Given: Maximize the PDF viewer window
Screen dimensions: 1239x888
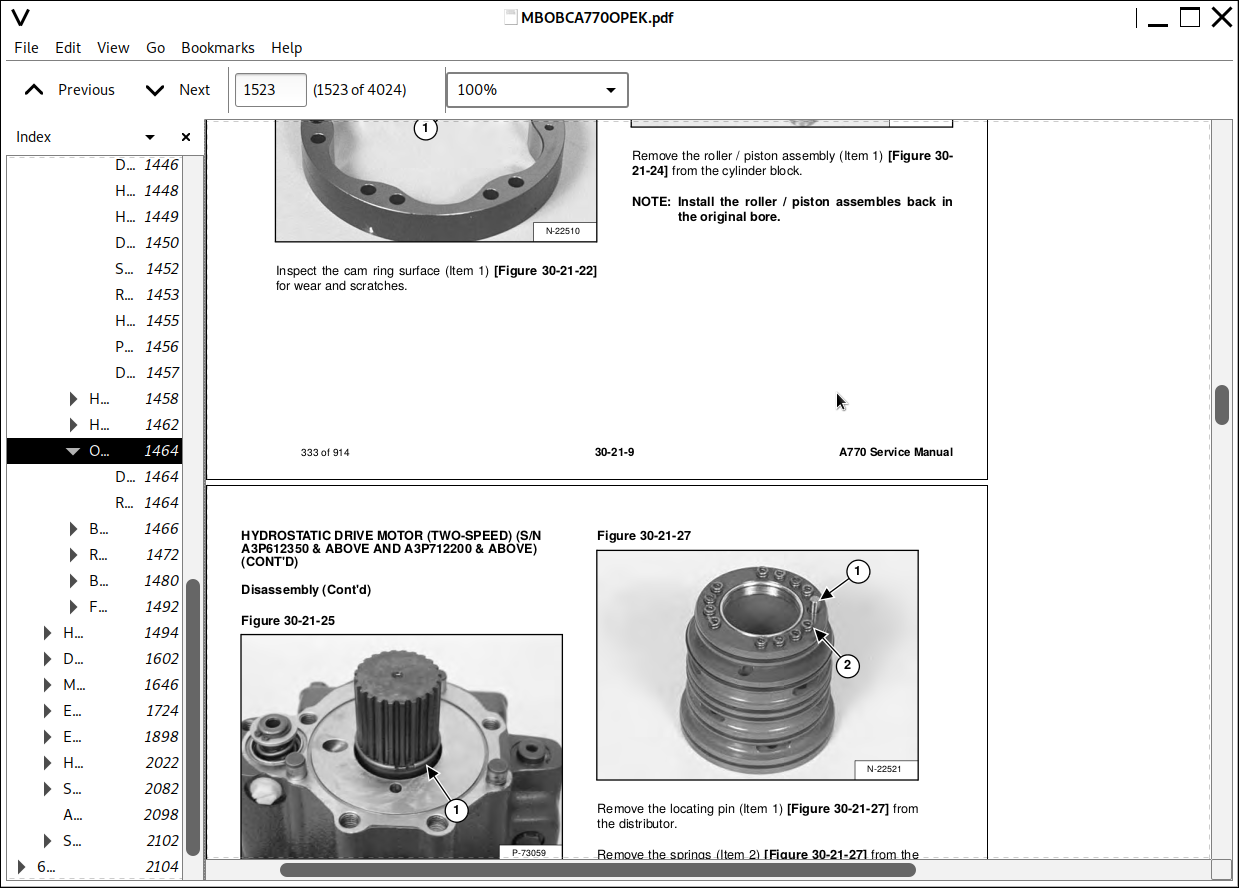Looking at the screenshot, I should [x=1189, y=17].
